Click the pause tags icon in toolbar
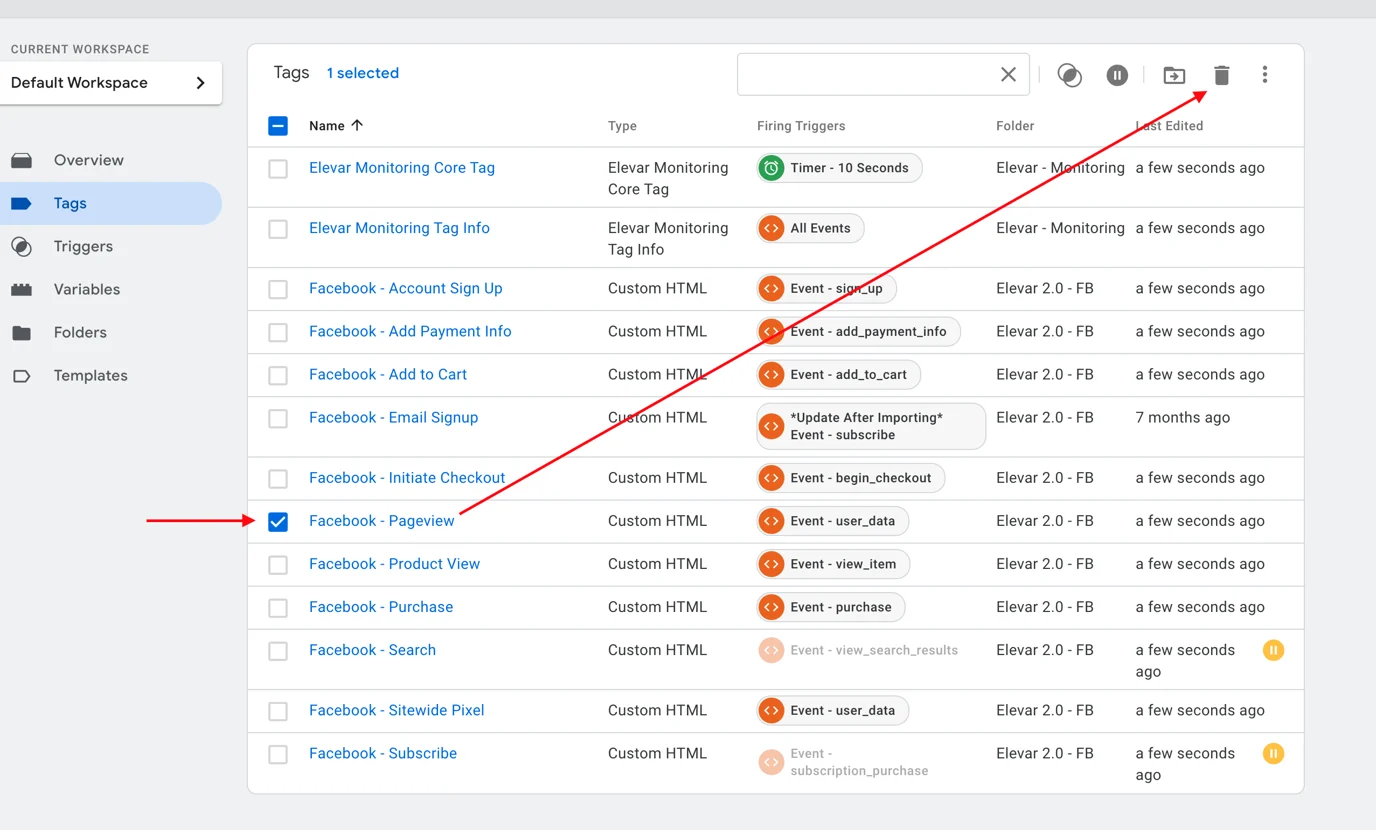Viewport: 1376px width, 830px height. [1117, 75]
